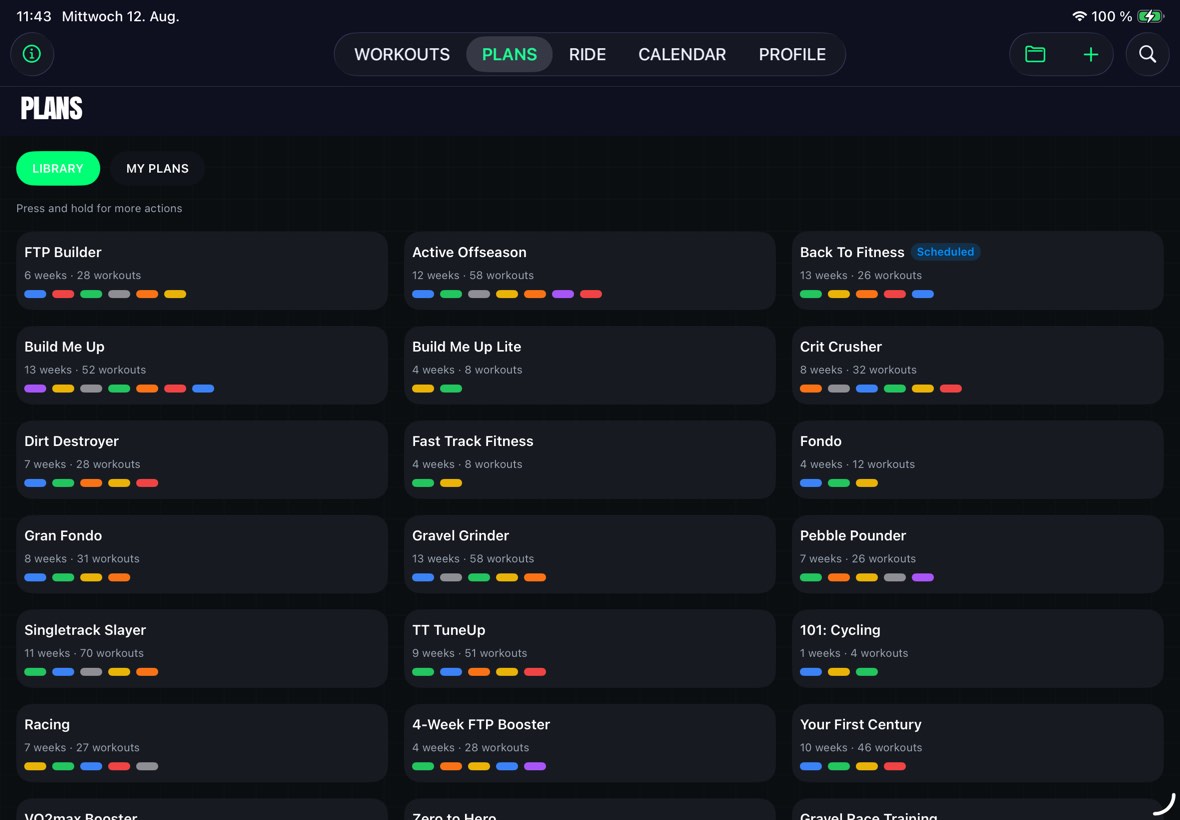
Task: Switch to MY PLANS filter
Action: pyautogui.click(x=157, y=169)
